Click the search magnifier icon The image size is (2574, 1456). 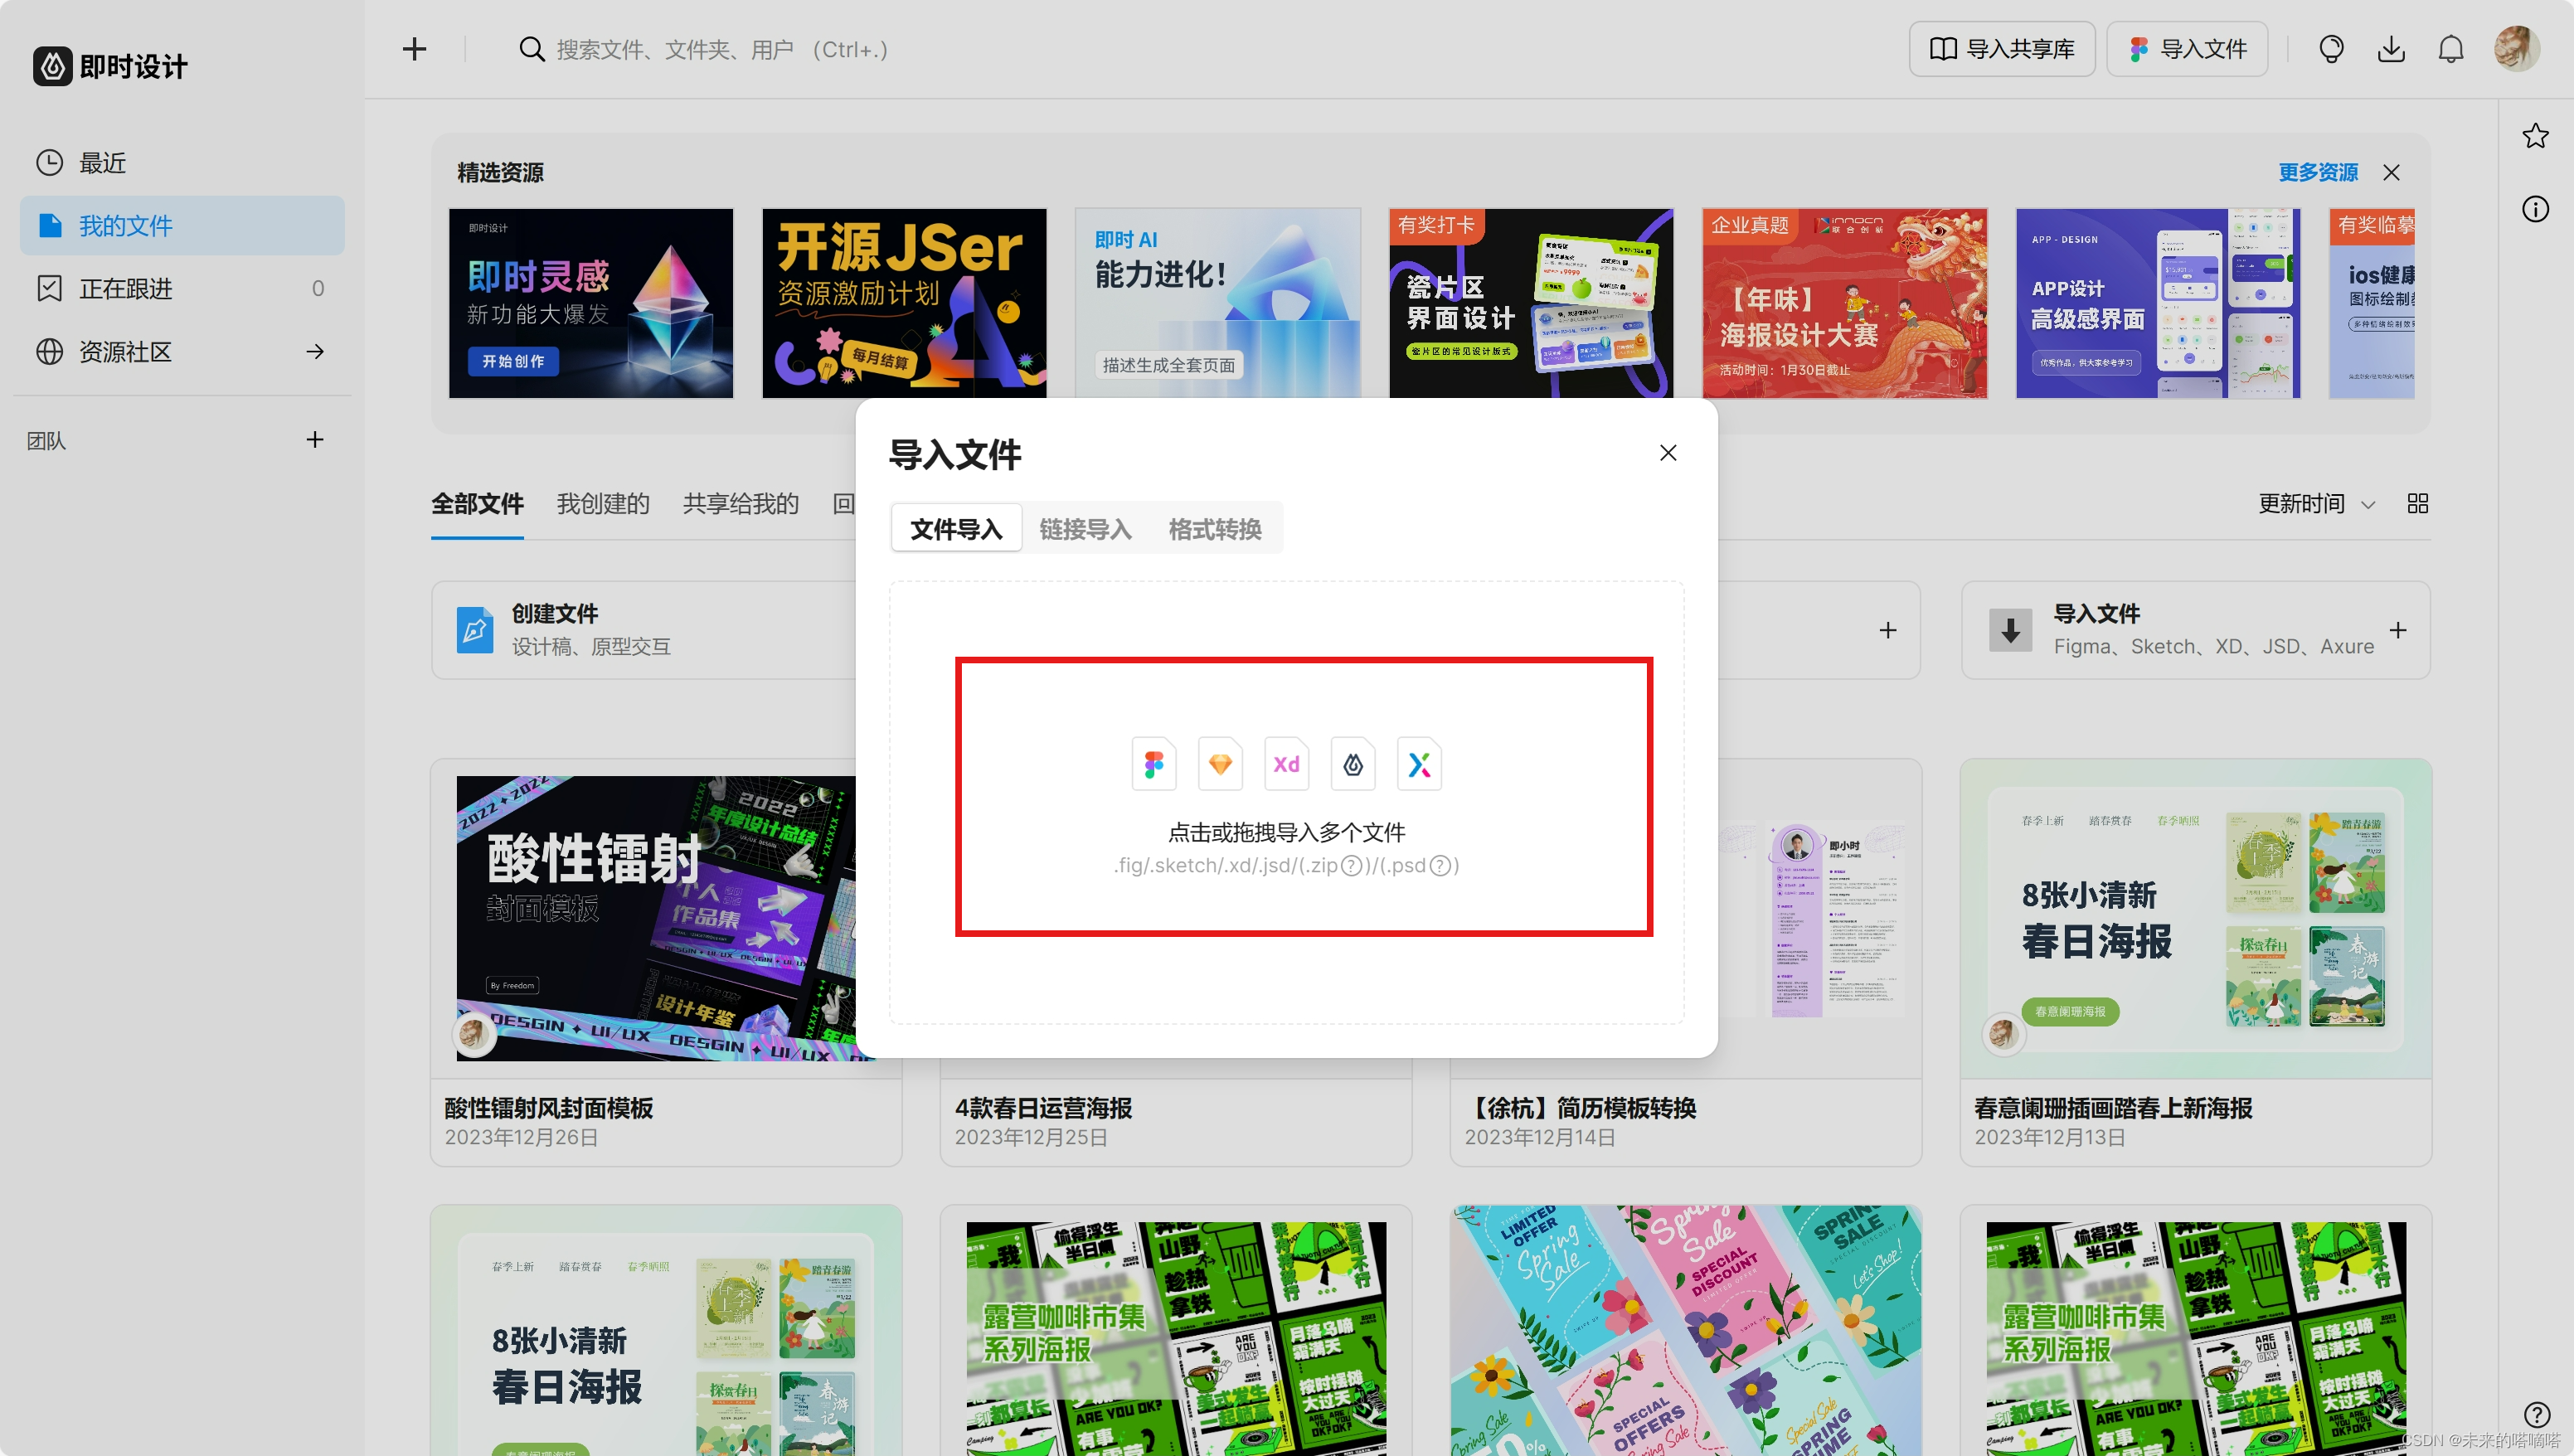coord(532,49)
